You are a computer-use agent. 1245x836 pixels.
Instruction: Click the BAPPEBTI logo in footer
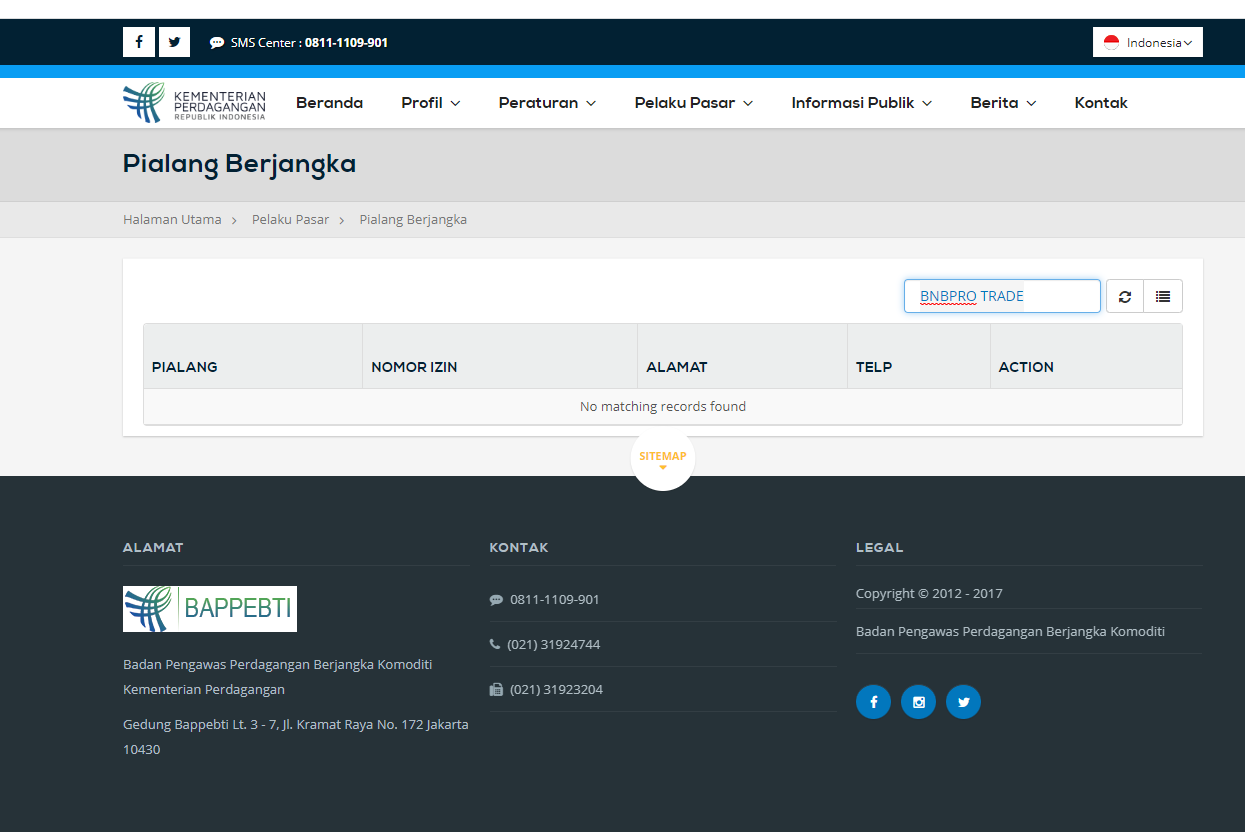pos(210,609)
